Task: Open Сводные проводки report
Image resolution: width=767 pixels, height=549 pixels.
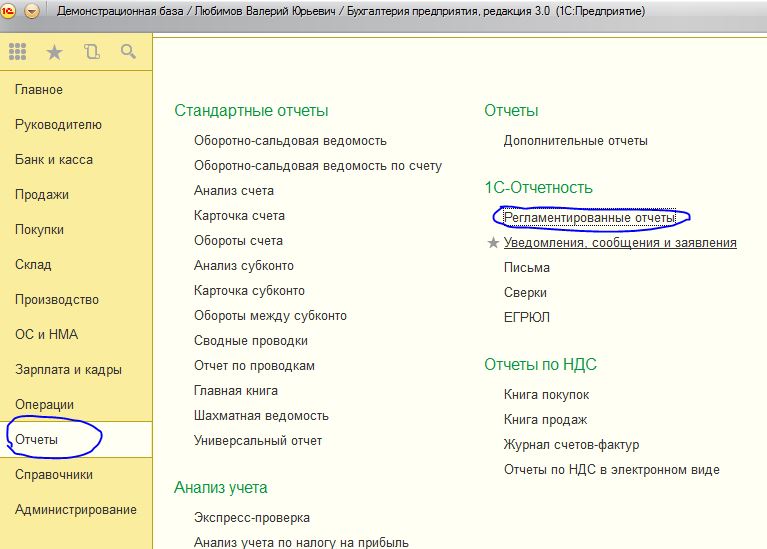Action: click(250, 341)
